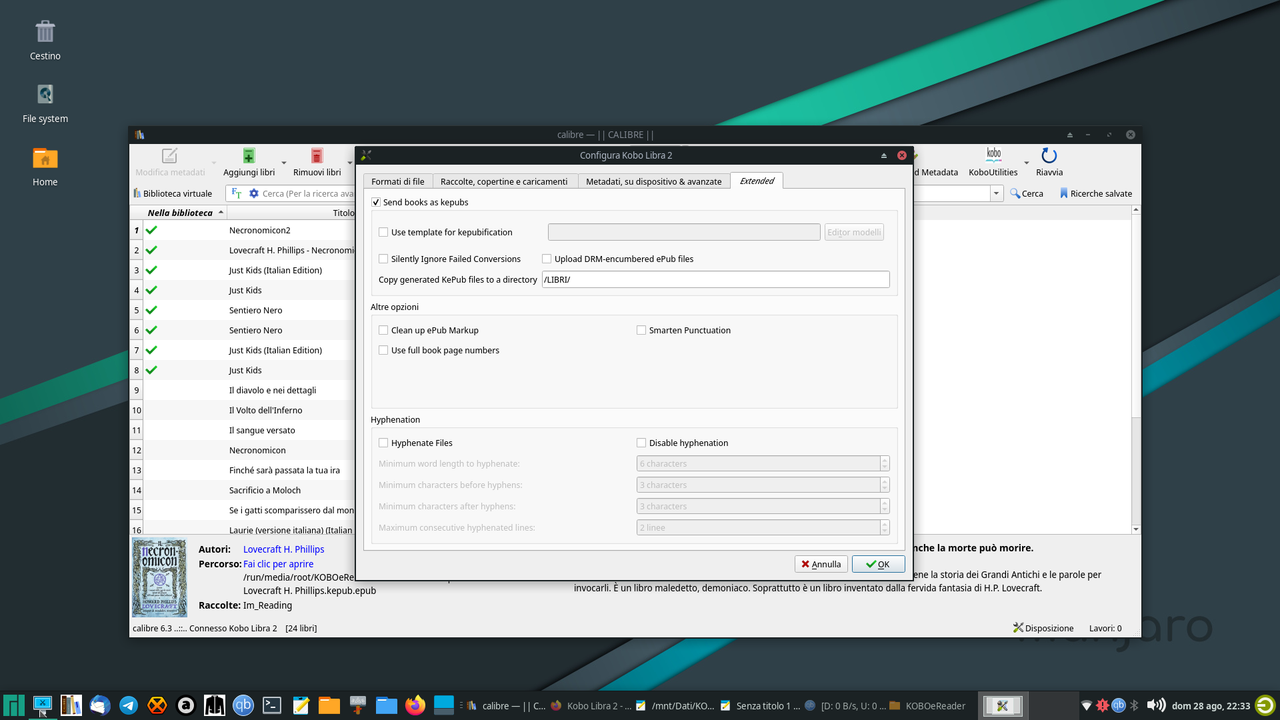Click Rimuovi libri icon in calibre toolbar
1280x720 pixels.
point(316,156)
